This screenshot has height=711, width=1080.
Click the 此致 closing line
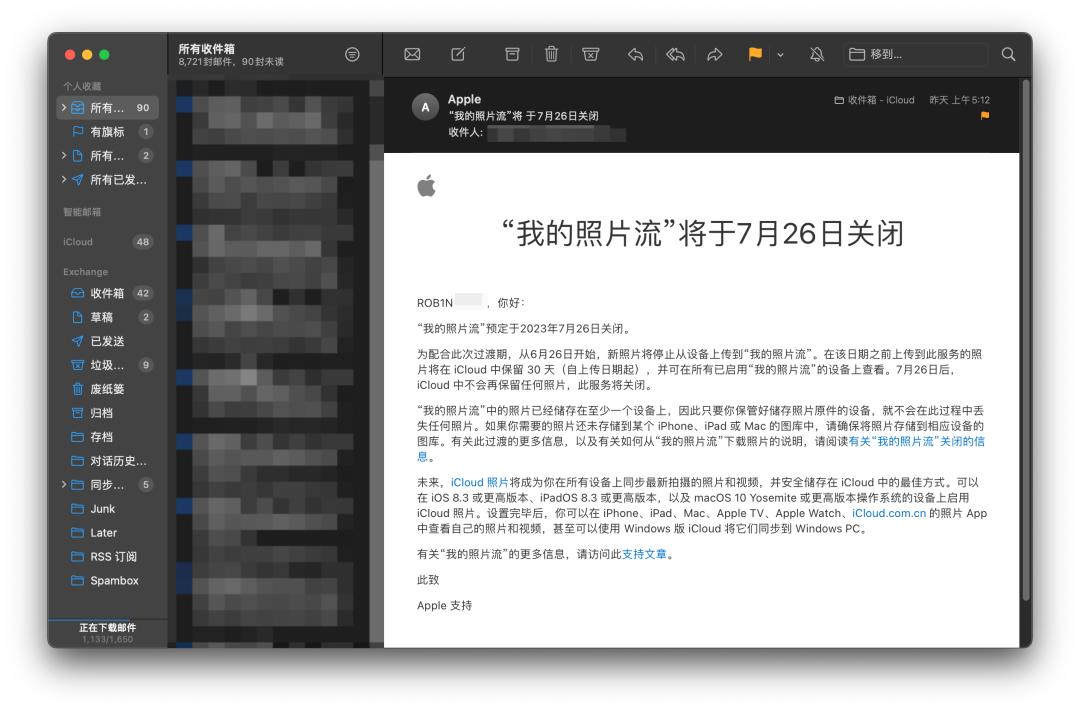pyautogui.click(x=428, y=580)
